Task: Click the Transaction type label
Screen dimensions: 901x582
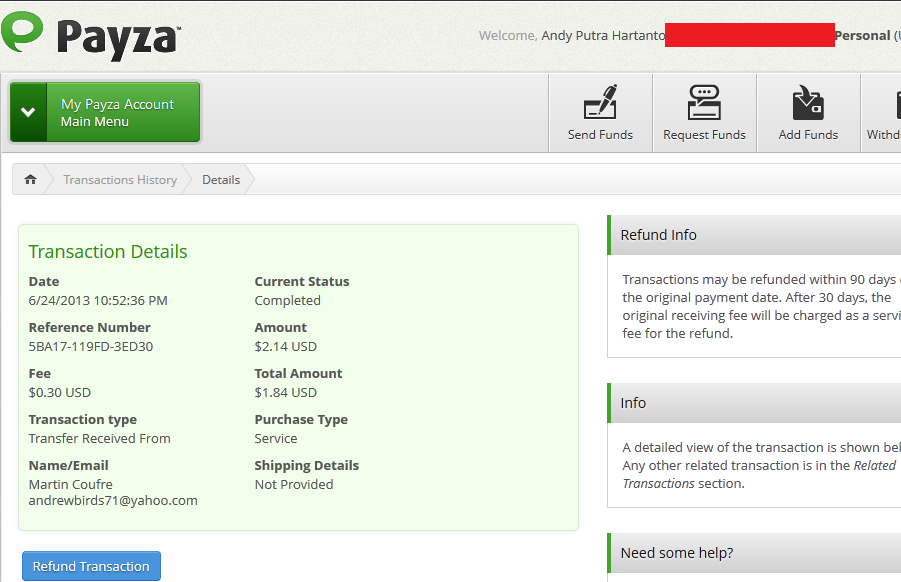Action: tap(83, 419)
